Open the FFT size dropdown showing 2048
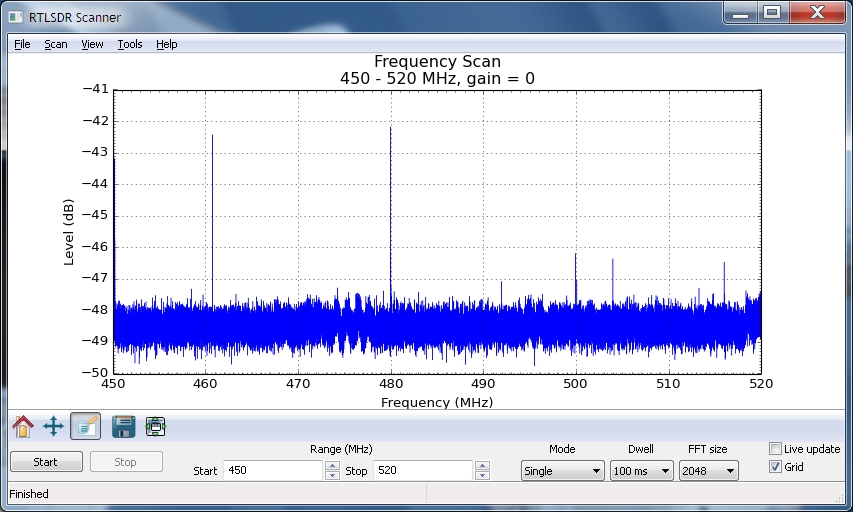Screen dimensions: 853x512 coord(708,471)
